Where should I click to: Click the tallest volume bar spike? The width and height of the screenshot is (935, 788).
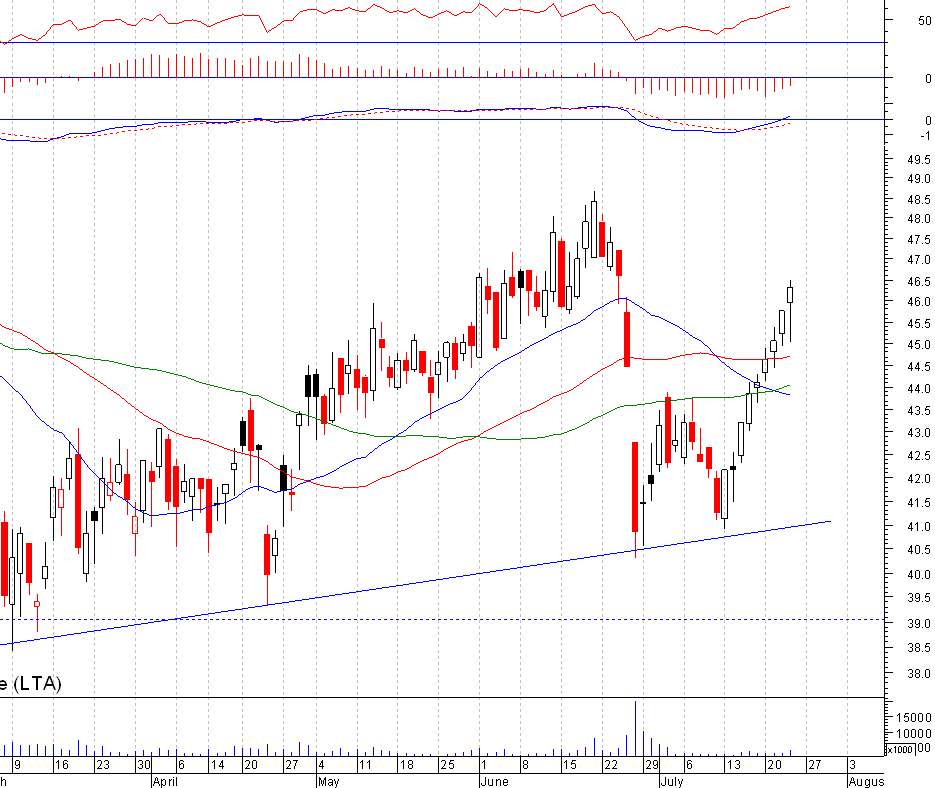coord(636,728)
